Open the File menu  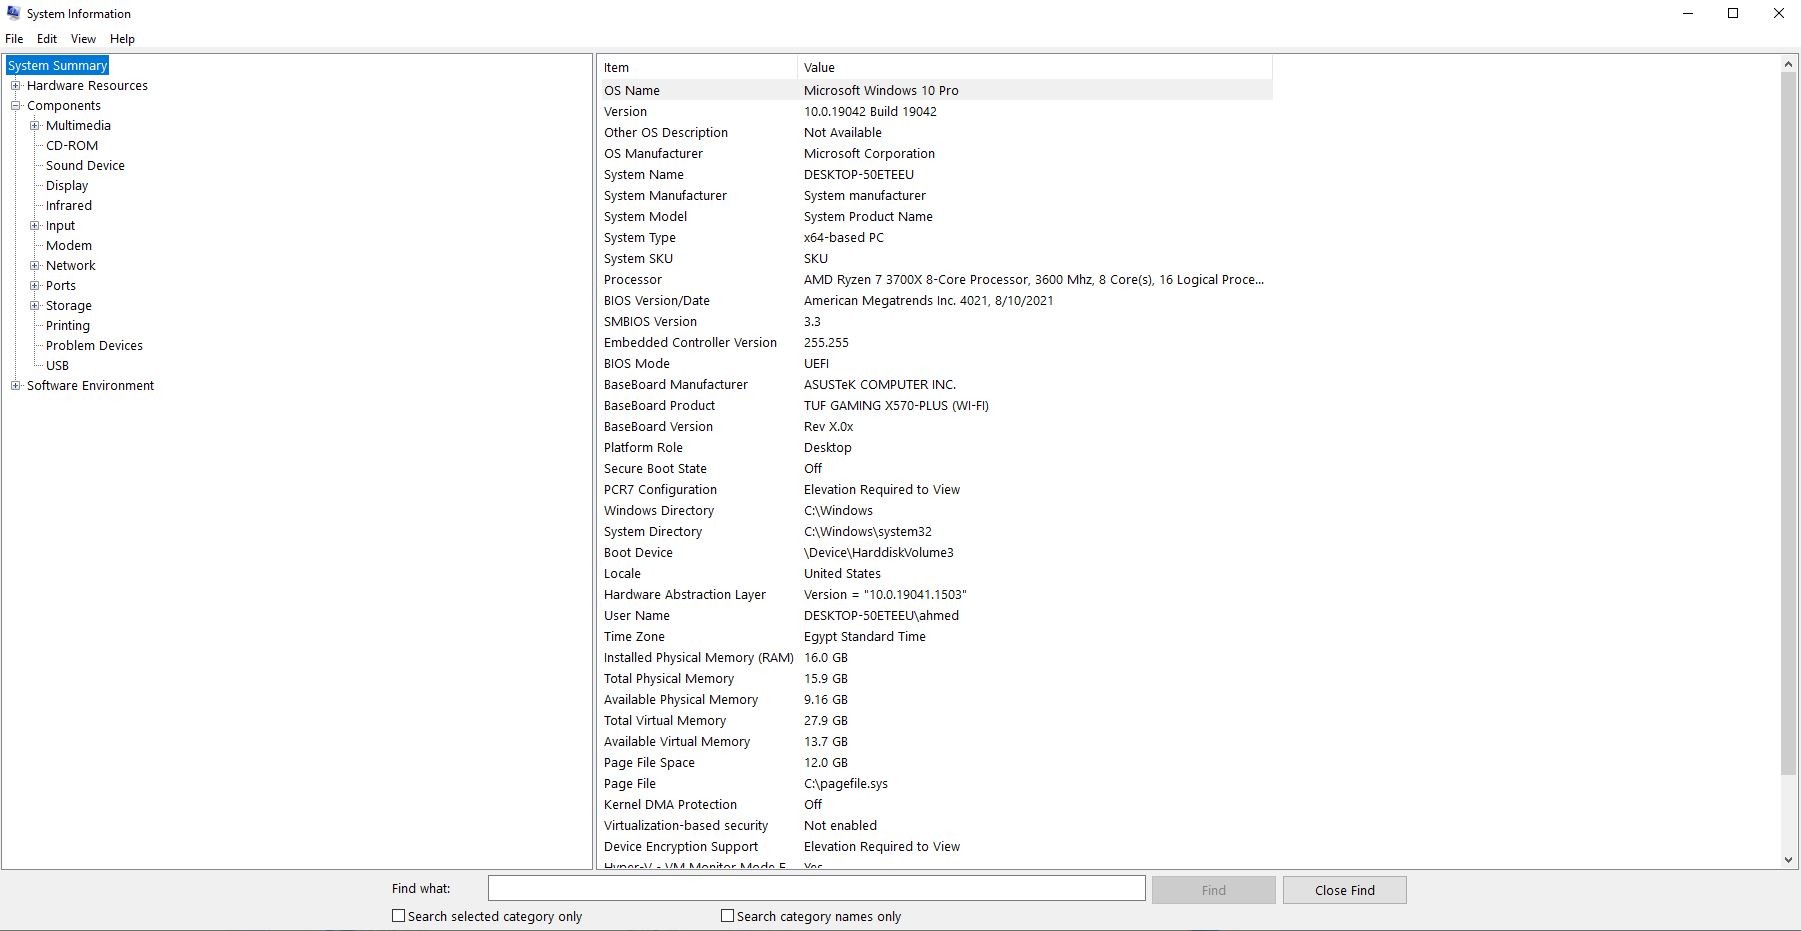(x=14, y=39)
